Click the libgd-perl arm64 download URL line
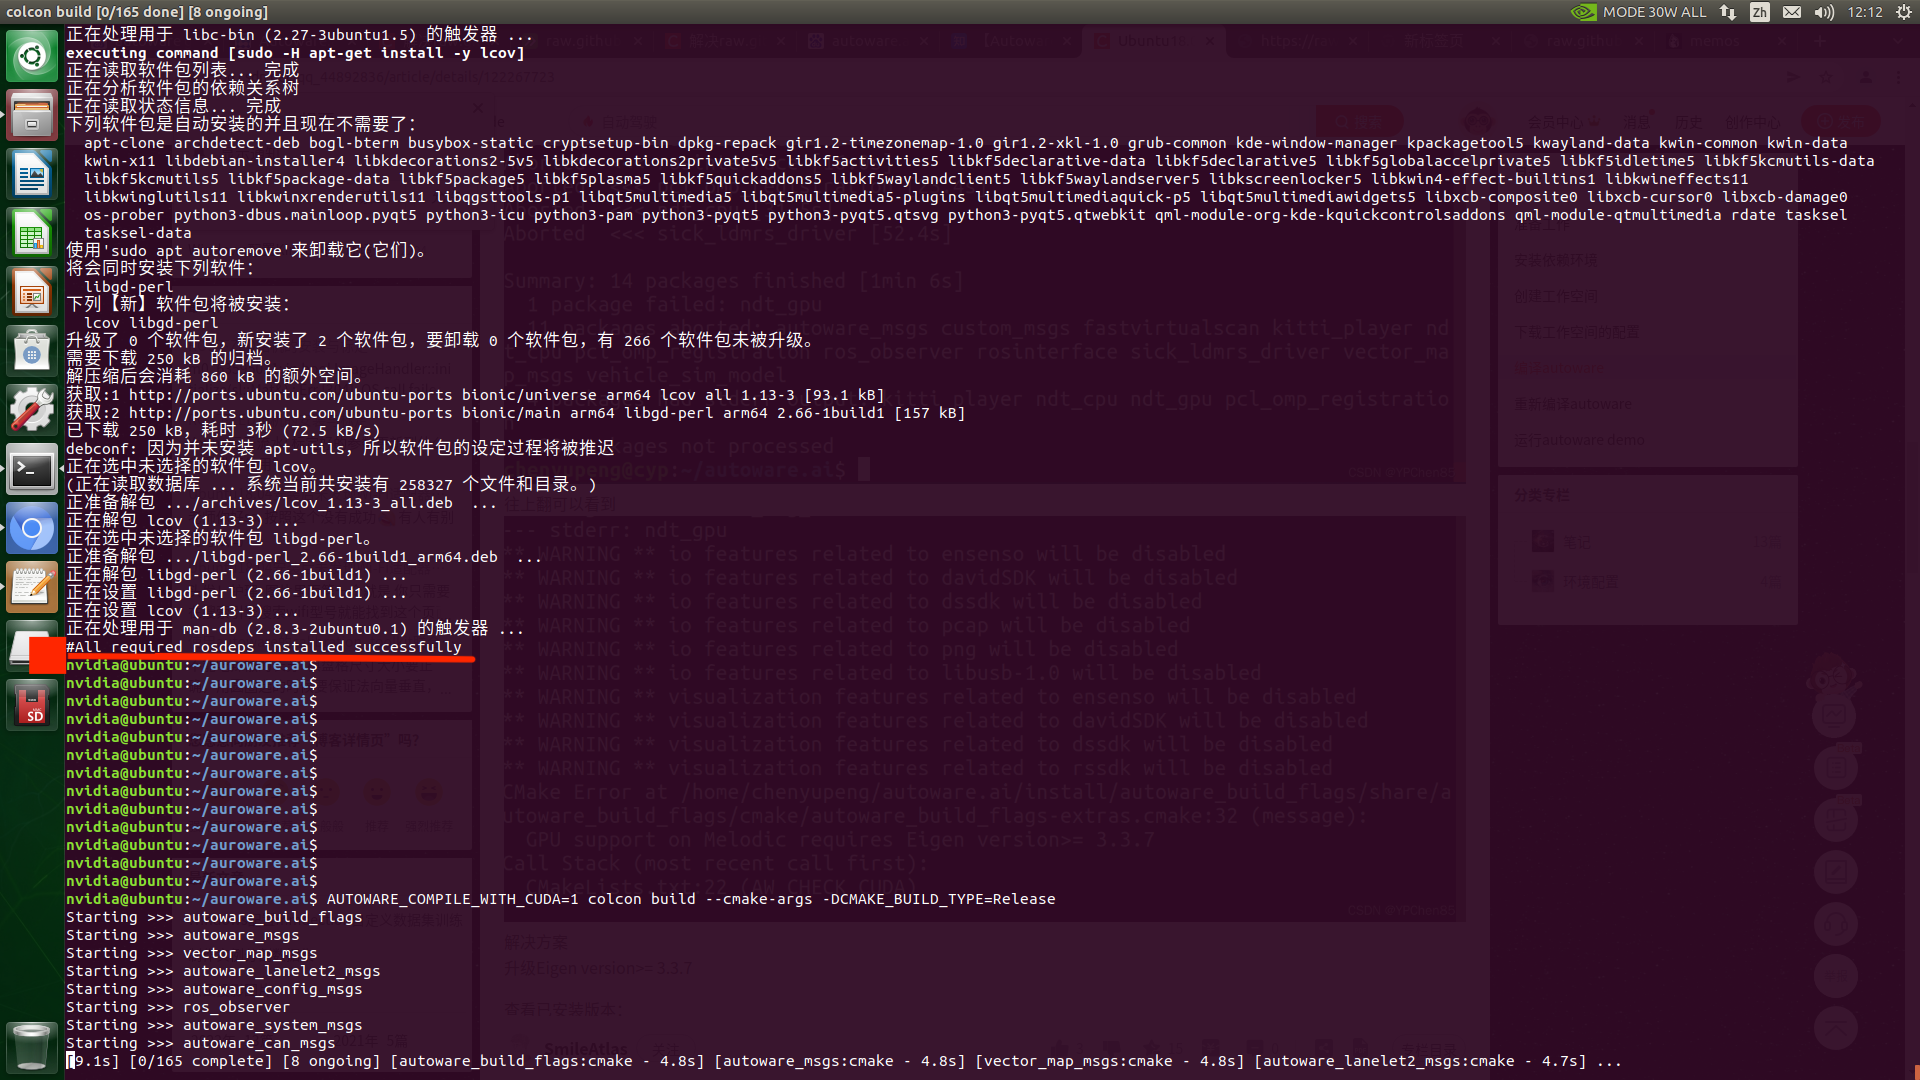 (516, 413)
